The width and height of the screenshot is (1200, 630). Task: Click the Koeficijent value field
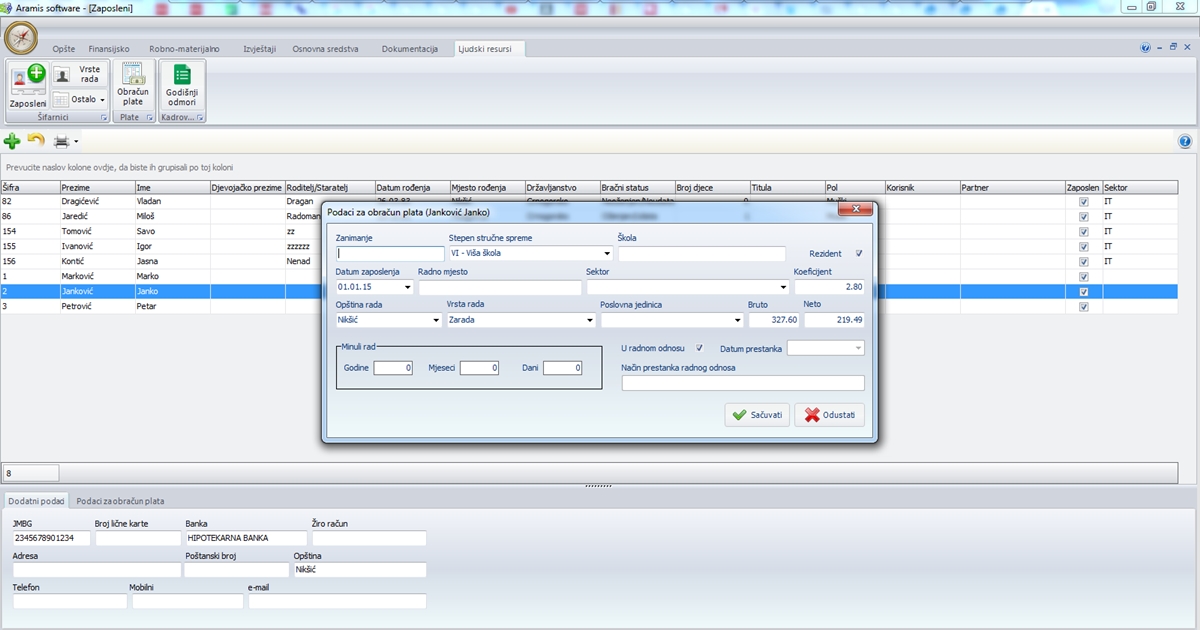(x=829, y=287)
